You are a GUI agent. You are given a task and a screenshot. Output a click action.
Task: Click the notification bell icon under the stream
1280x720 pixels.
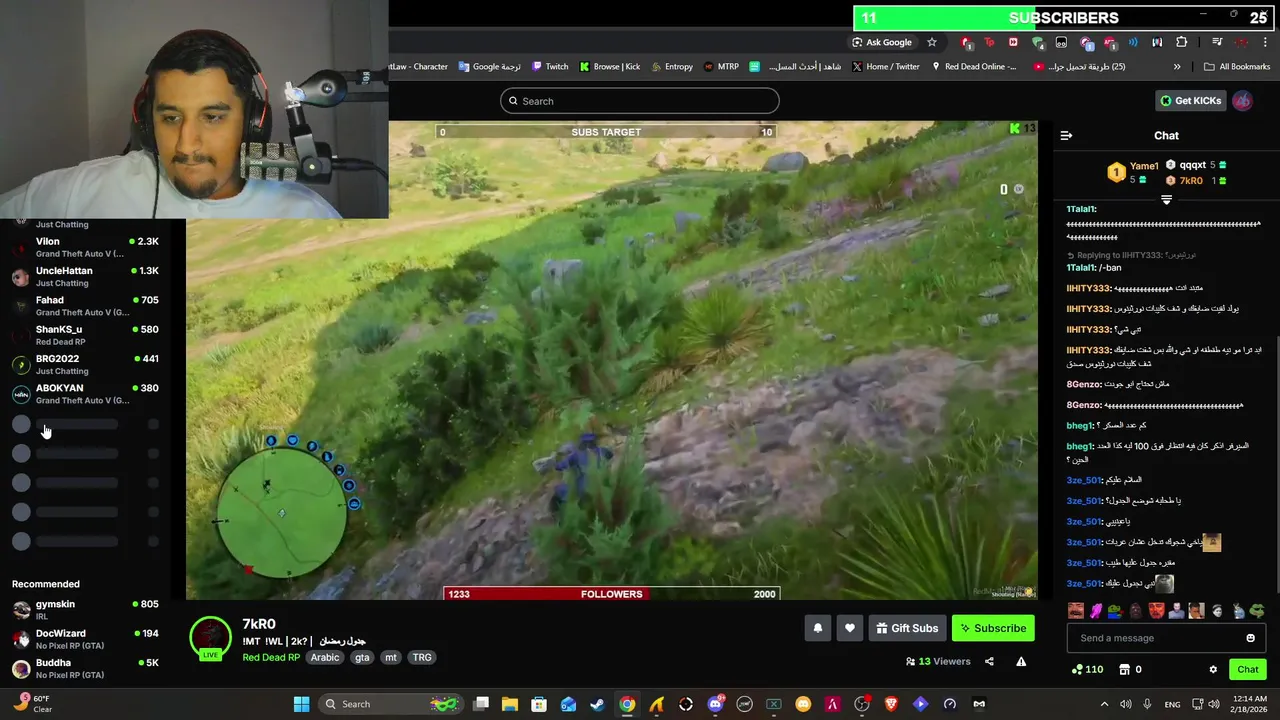click(x=818, y=628)
